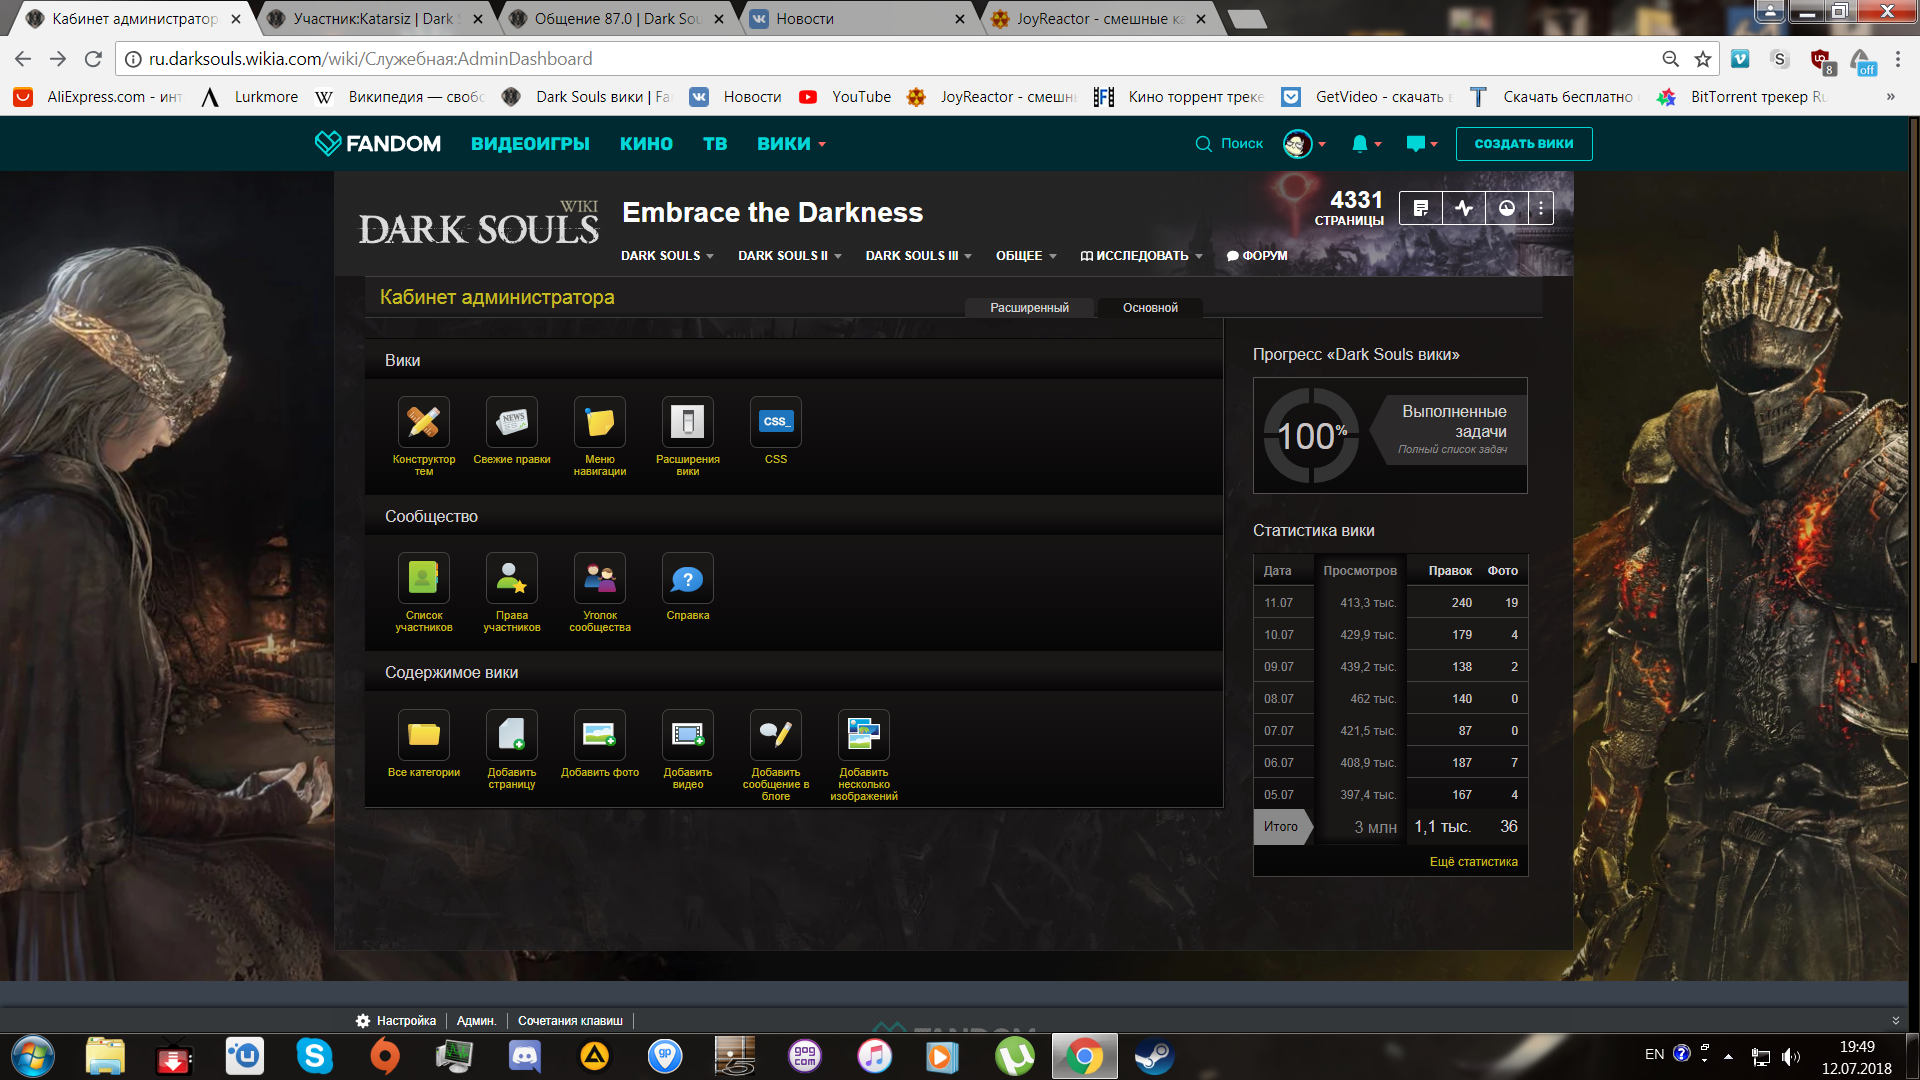Expand the DARK SOULS III navigation menu

pos(918,256)
